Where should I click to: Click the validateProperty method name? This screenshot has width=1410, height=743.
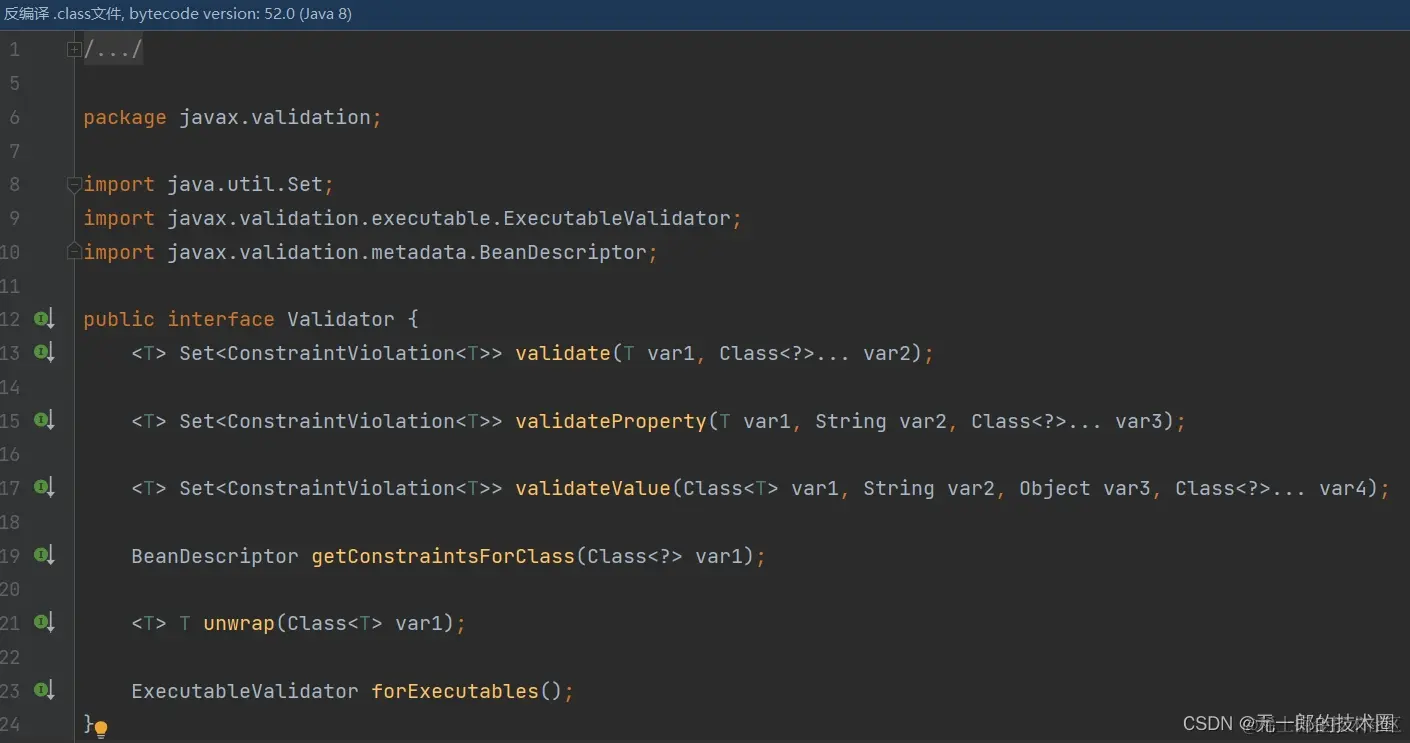coord(611,421)
